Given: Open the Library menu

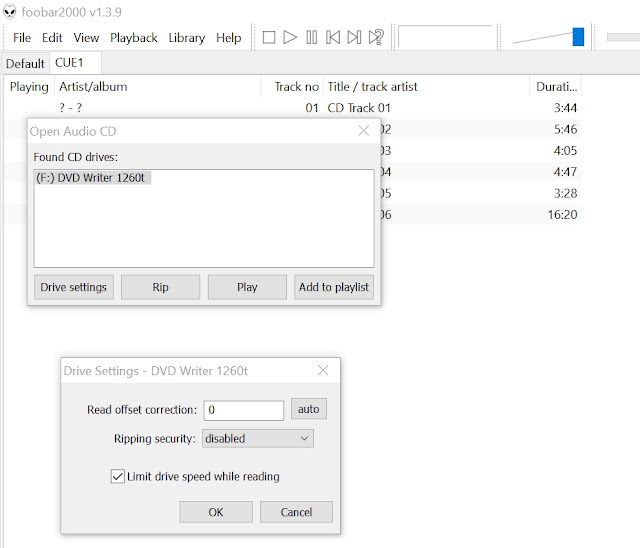Looking at the screenshot, I should (187, 38).
